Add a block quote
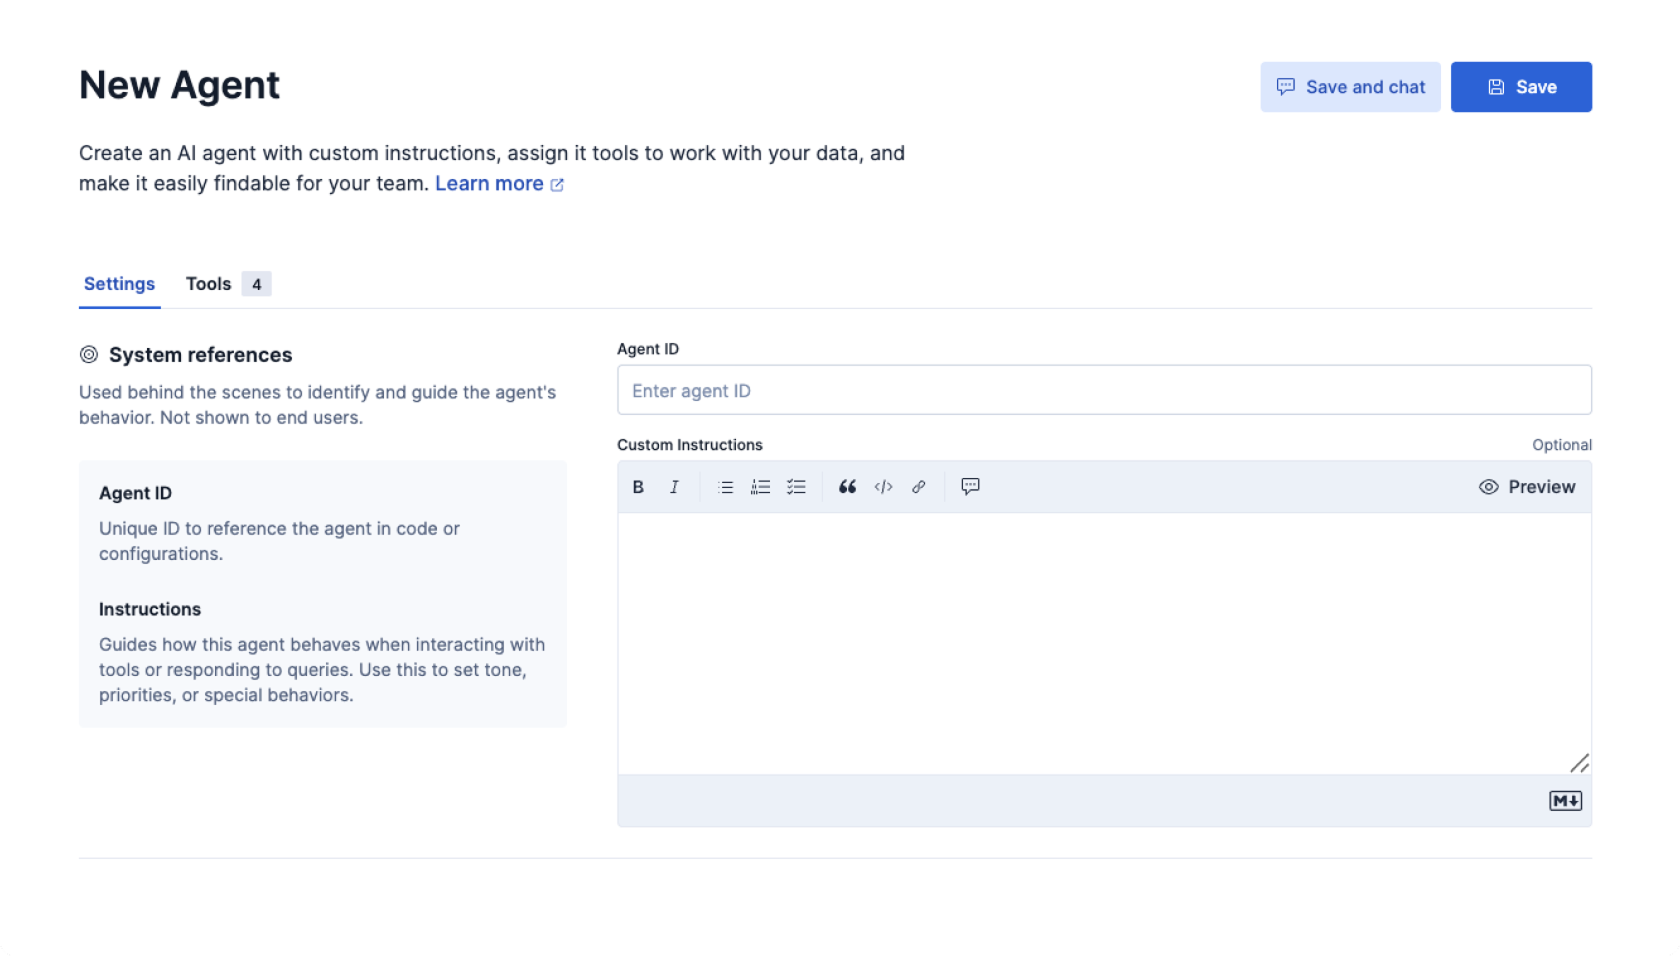 tap(847, 487)
